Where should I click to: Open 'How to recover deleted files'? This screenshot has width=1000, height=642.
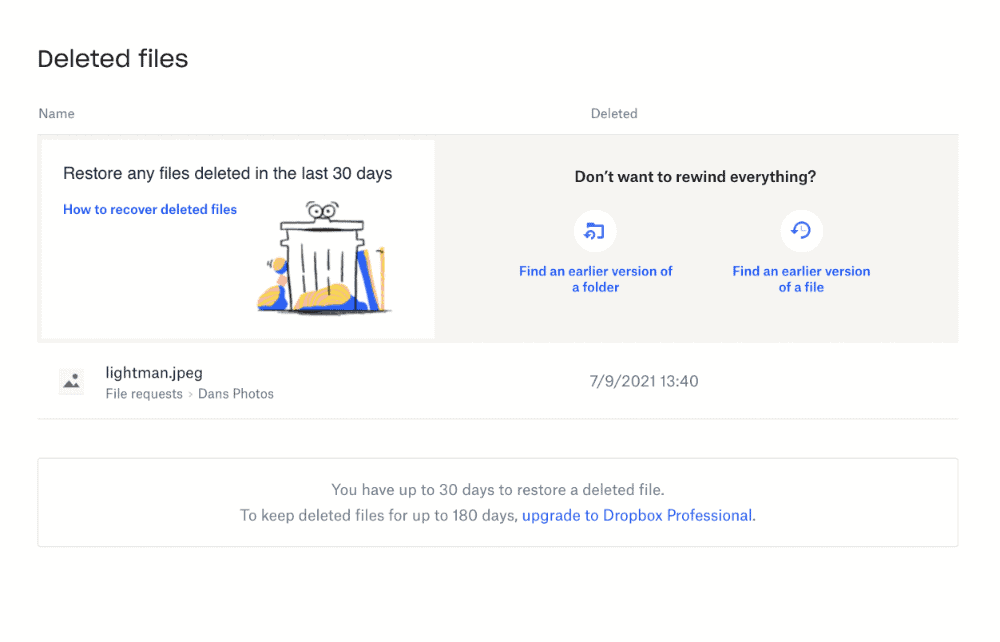click(x=149, y=209)
